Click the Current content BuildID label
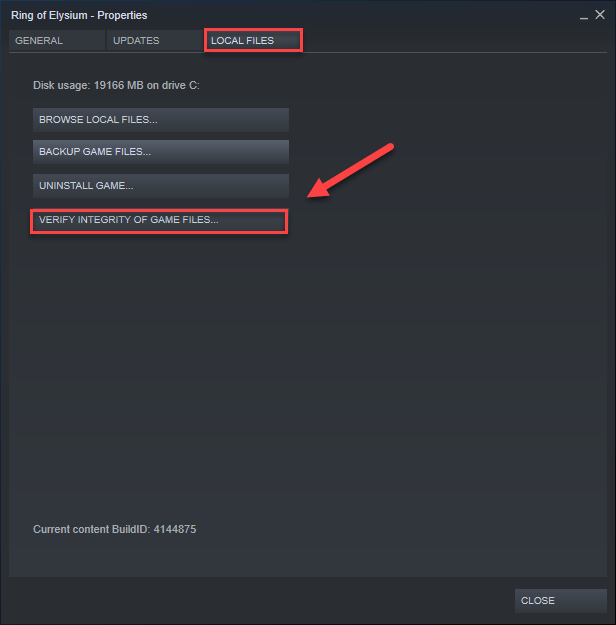The width and height of the screenshot is (616, 625). [x=92, y=529]
